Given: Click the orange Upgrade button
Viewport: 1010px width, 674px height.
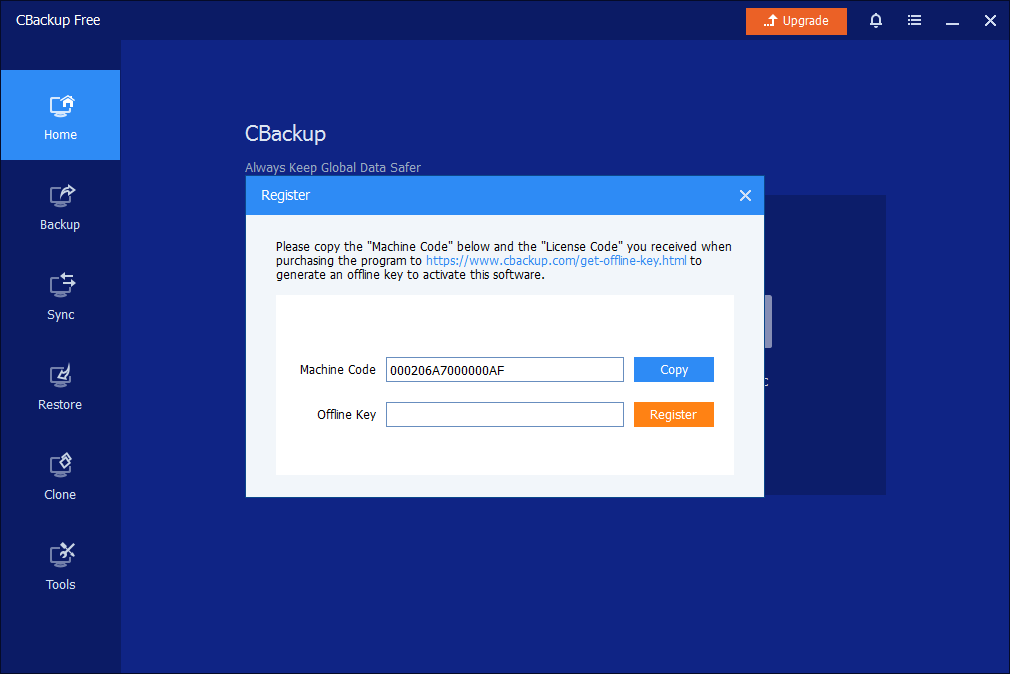Looking at the screenshot, I should [796, 21].
